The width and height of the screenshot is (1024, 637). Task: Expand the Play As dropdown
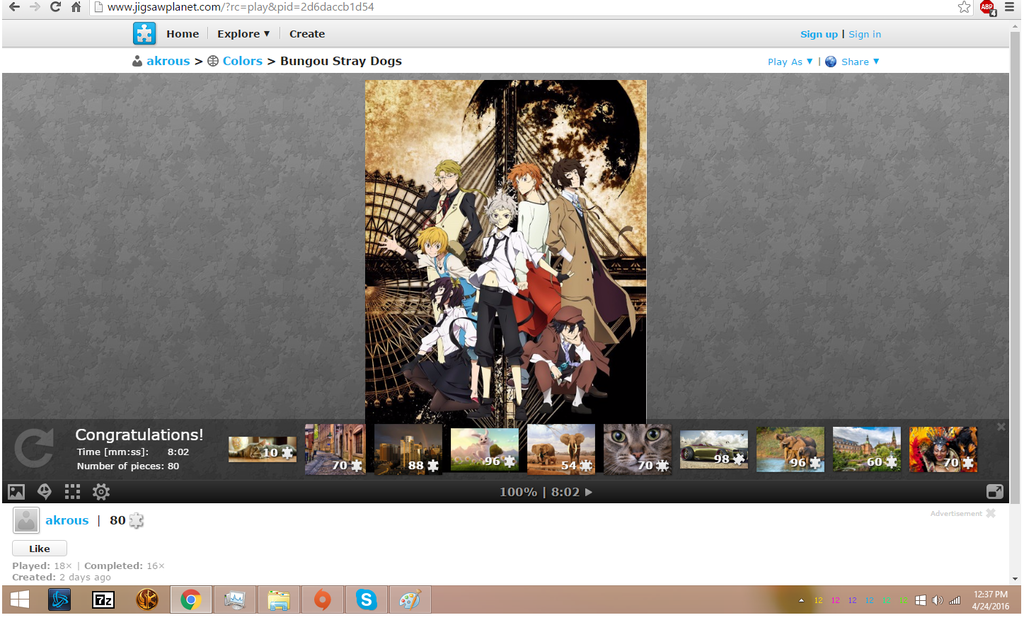(790, 61)
